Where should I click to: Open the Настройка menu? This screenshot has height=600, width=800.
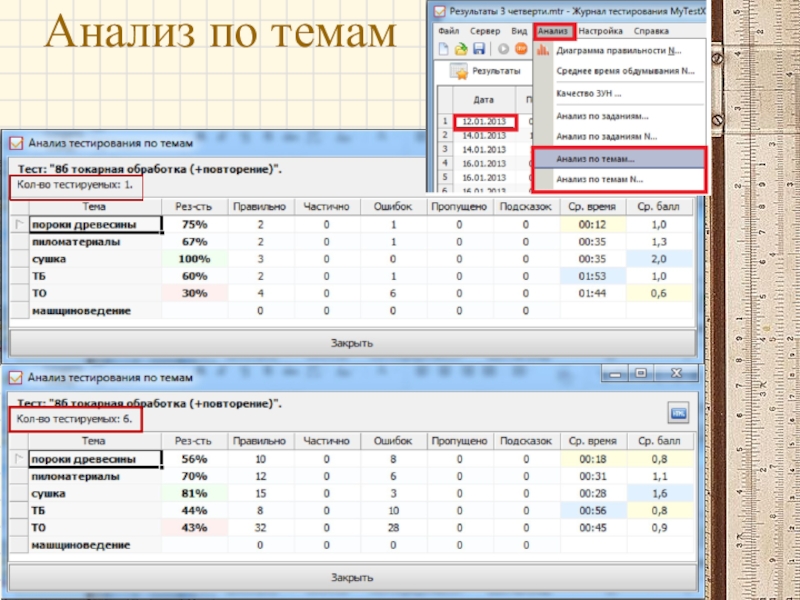(601, 31)
